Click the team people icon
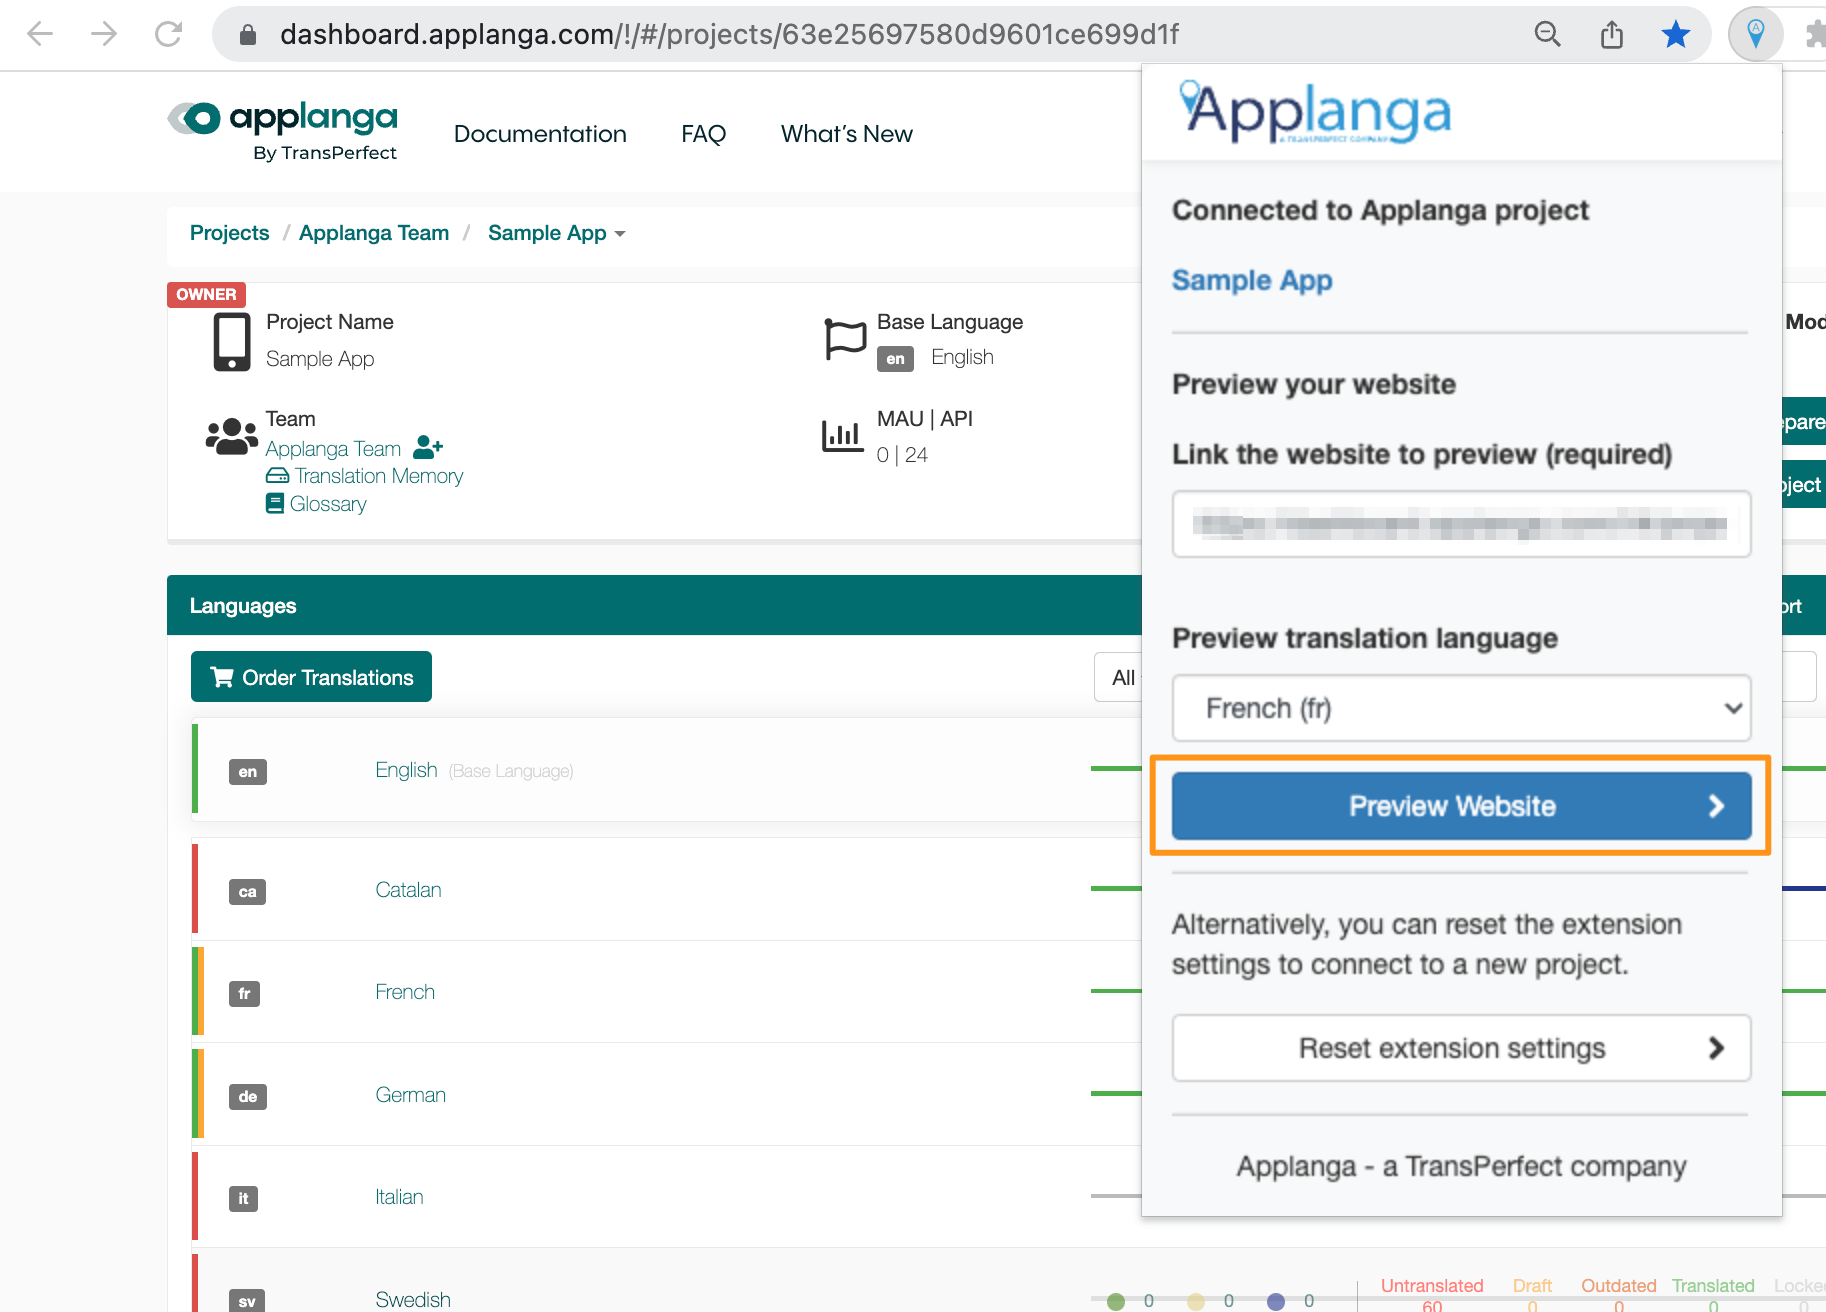1826x1312 pixels. (x=231, y=437)
